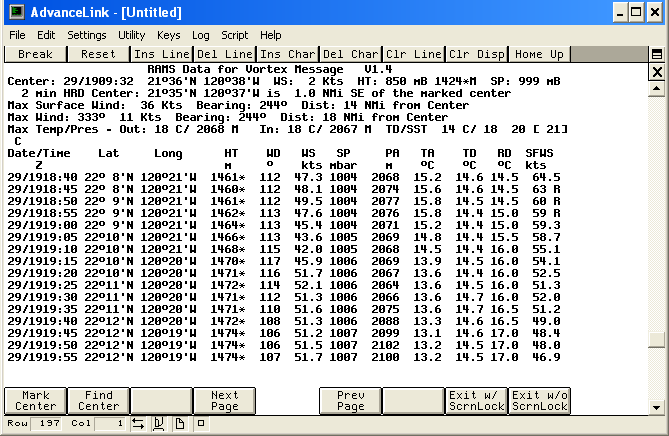Click the modem connection icon in status bar
Viewport: 669px width, 436px height.
pyautogui.click(x=159, y=423)
